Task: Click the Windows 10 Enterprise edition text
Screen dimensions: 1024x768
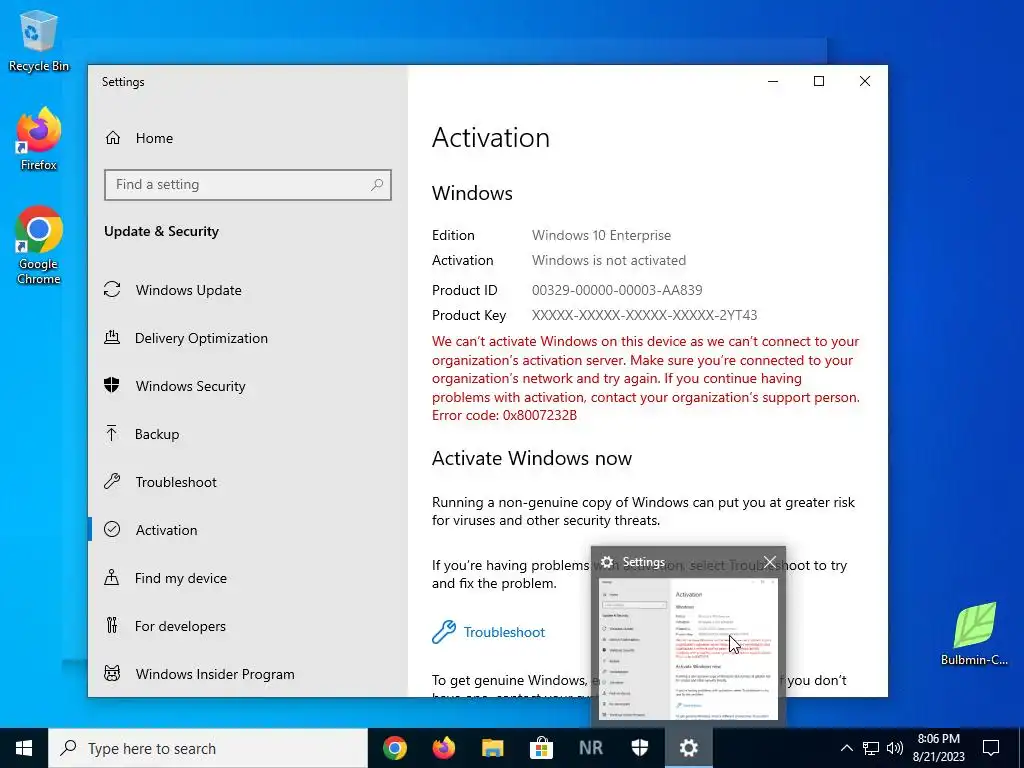Action: tap(601, 235)
